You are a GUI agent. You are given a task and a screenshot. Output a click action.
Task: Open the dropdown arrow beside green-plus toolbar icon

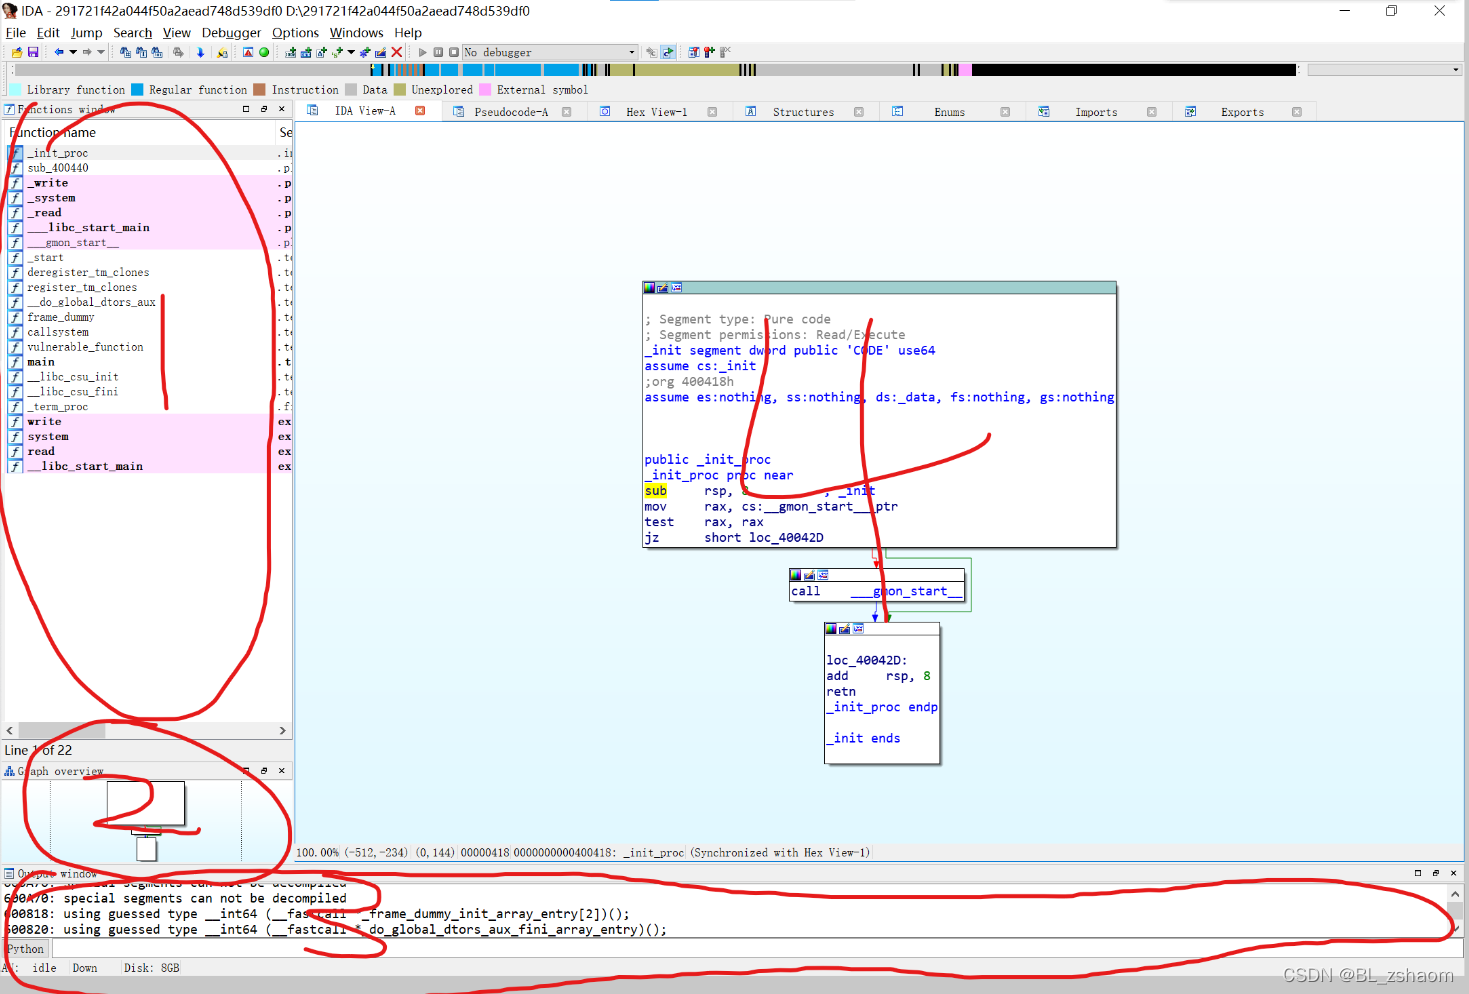point(351,52)
